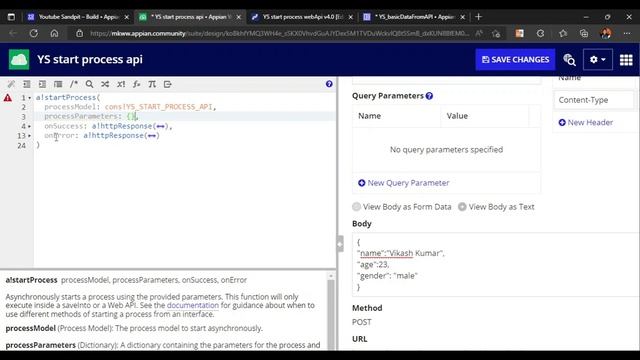Viewport: 640px width, 360px height.
Task: Expand folded code at line 4
Action: (x=29, y=126)
